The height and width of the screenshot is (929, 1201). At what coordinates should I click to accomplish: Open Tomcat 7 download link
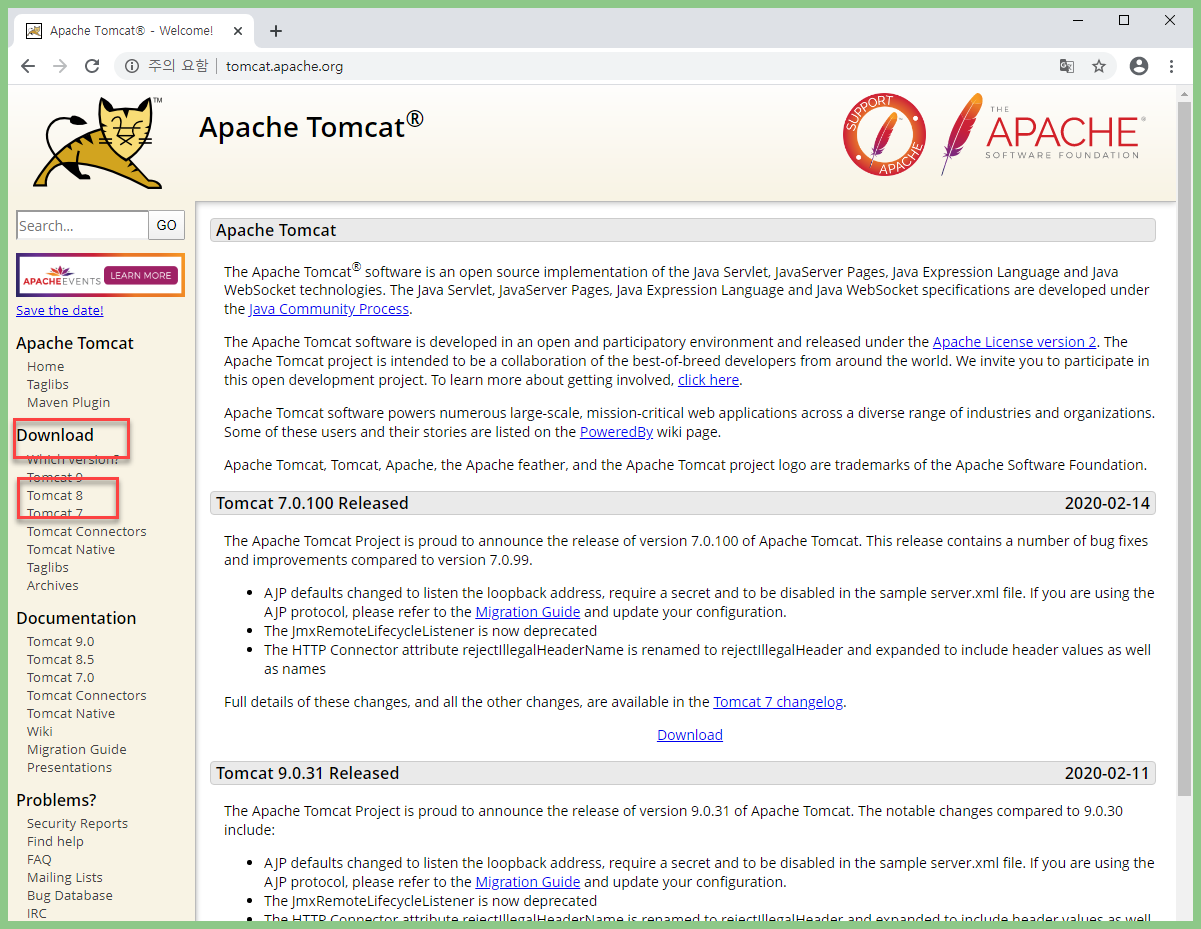55,513
